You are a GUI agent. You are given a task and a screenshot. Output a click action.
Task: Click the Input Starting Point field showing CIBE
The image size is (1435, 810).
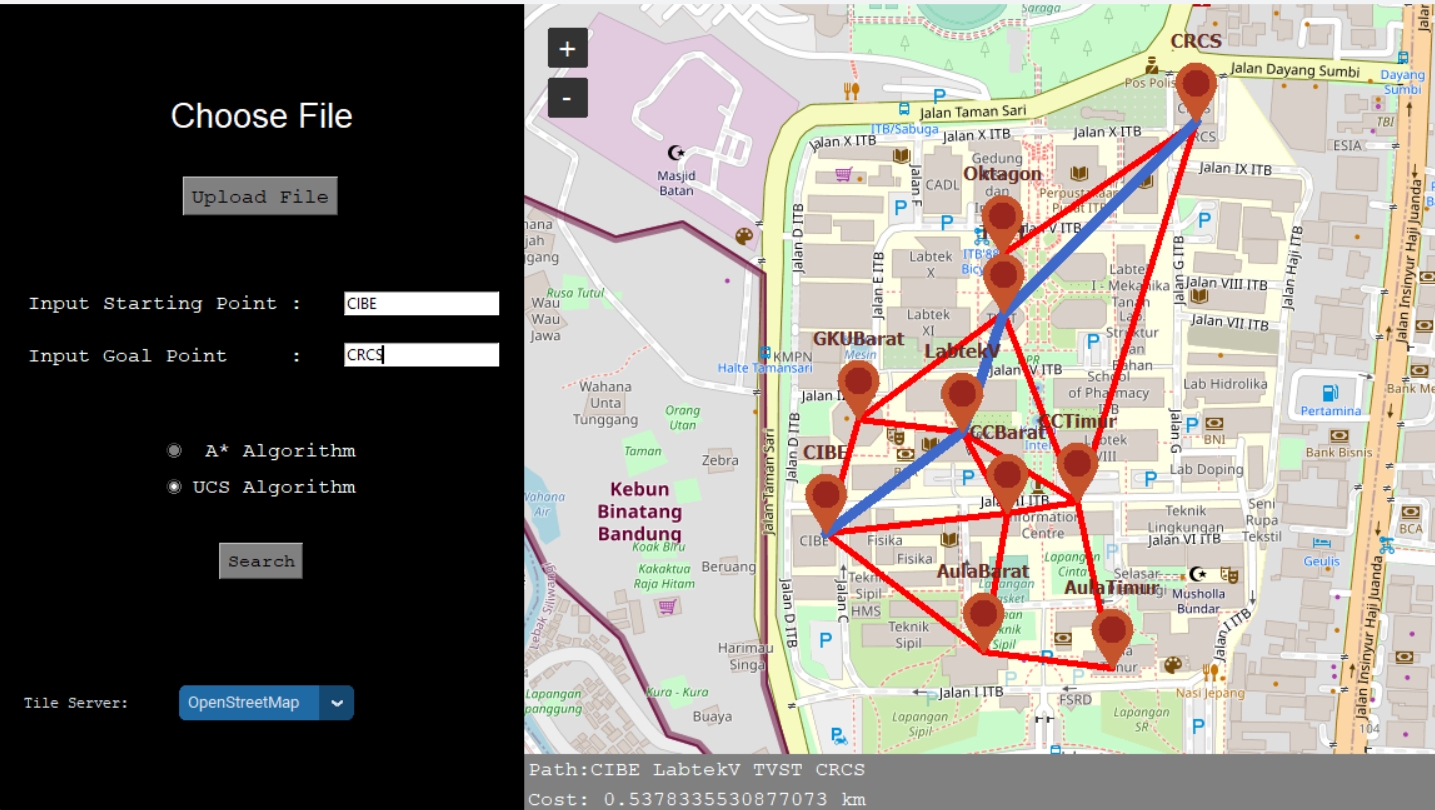421,302
